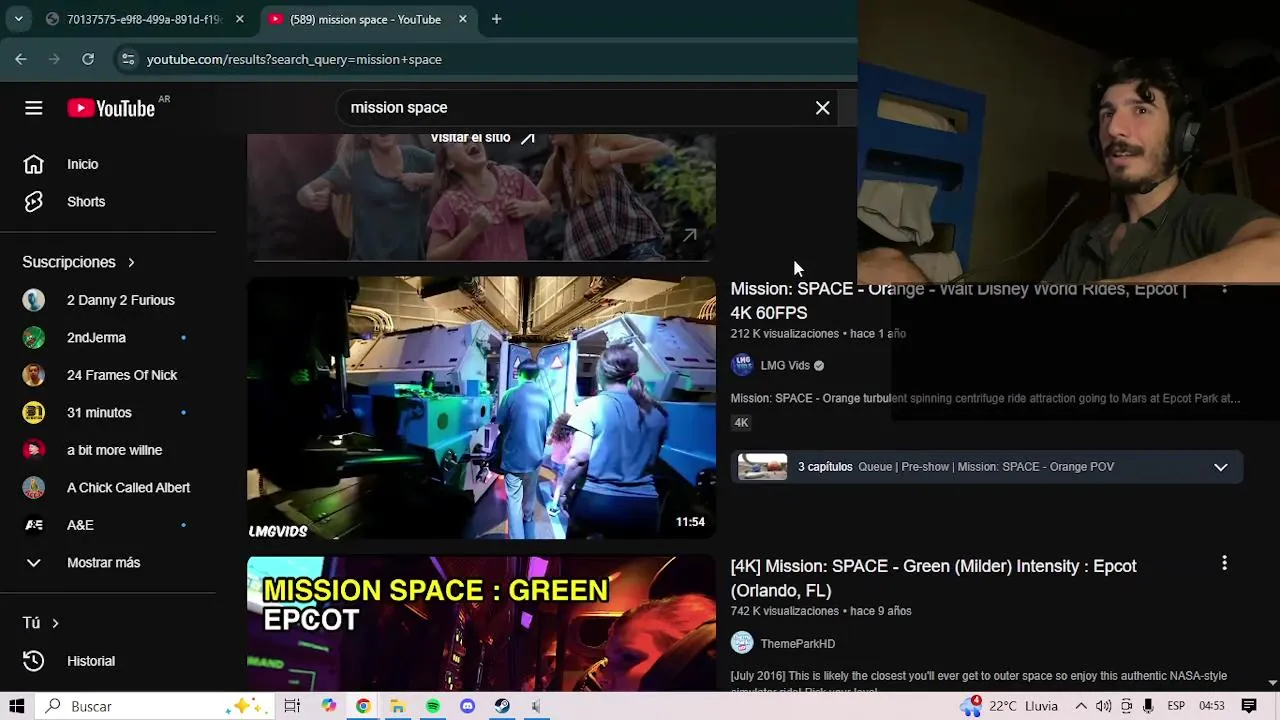Open the Tú section
Image resolution: width=1280 pixels, height=720 pixels.
(41, 623)
